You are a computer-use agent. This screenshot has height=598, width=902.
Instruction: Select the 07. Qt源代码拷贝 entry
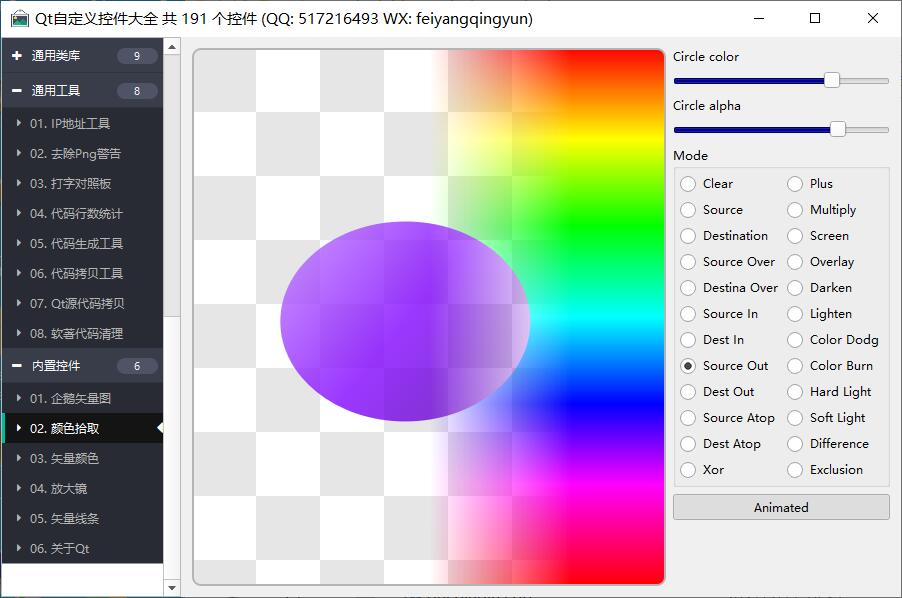[x=77, y=304]
